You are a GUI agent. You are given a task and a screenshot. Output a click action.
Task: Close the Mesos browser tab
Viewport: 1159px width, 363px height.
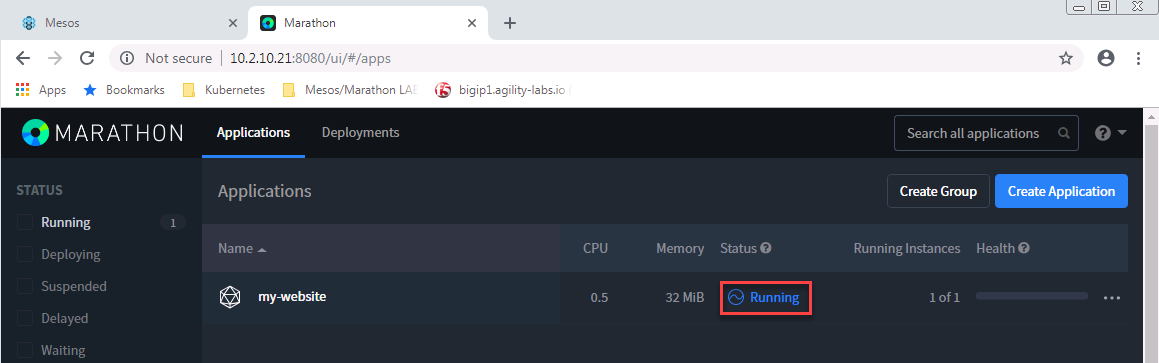(x=233, y=23)
